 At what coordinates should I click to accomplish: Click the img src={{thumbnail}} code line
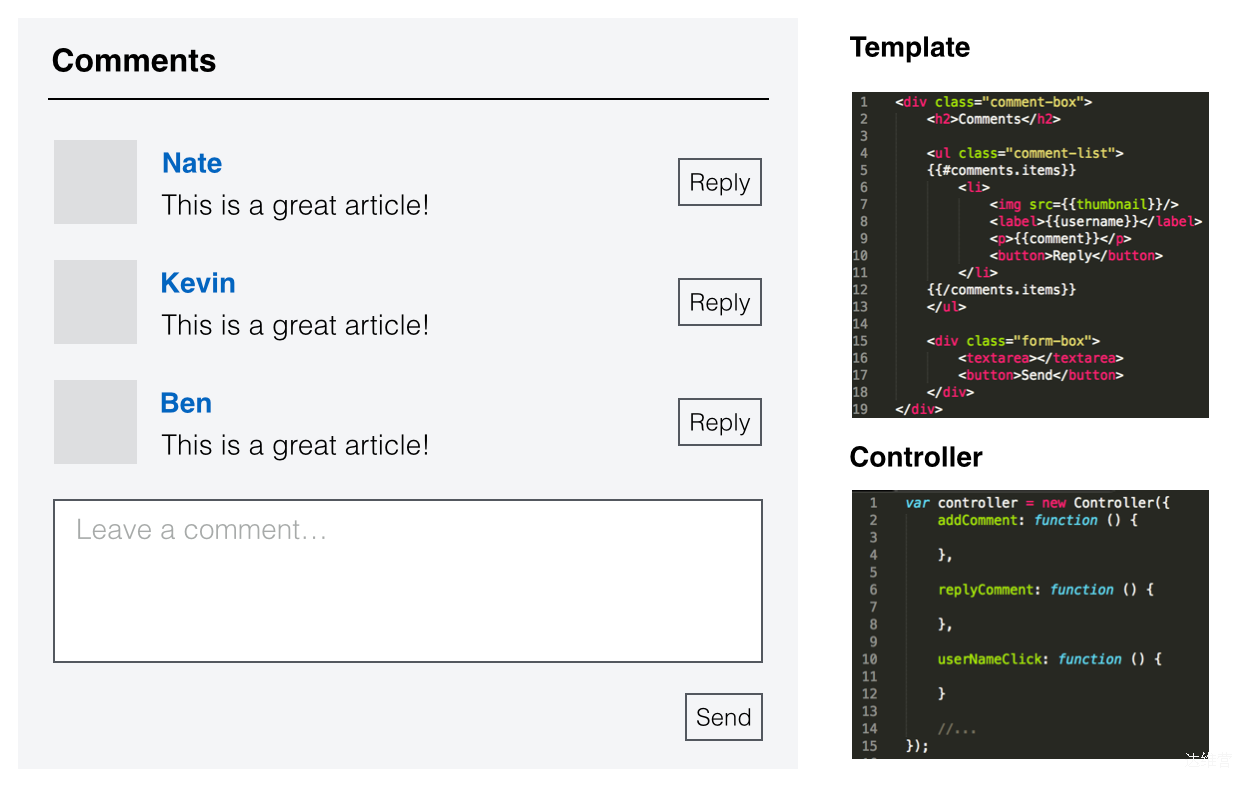tap(1084, 204)
